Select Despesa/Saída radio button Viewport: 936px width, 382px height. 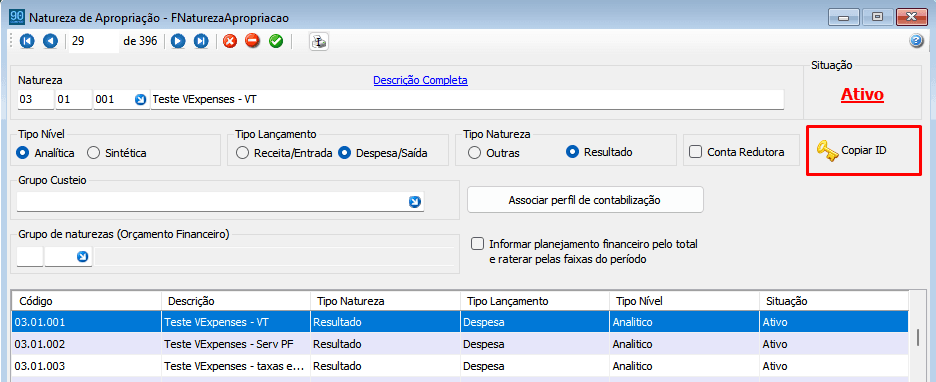[x=344, y=153]
